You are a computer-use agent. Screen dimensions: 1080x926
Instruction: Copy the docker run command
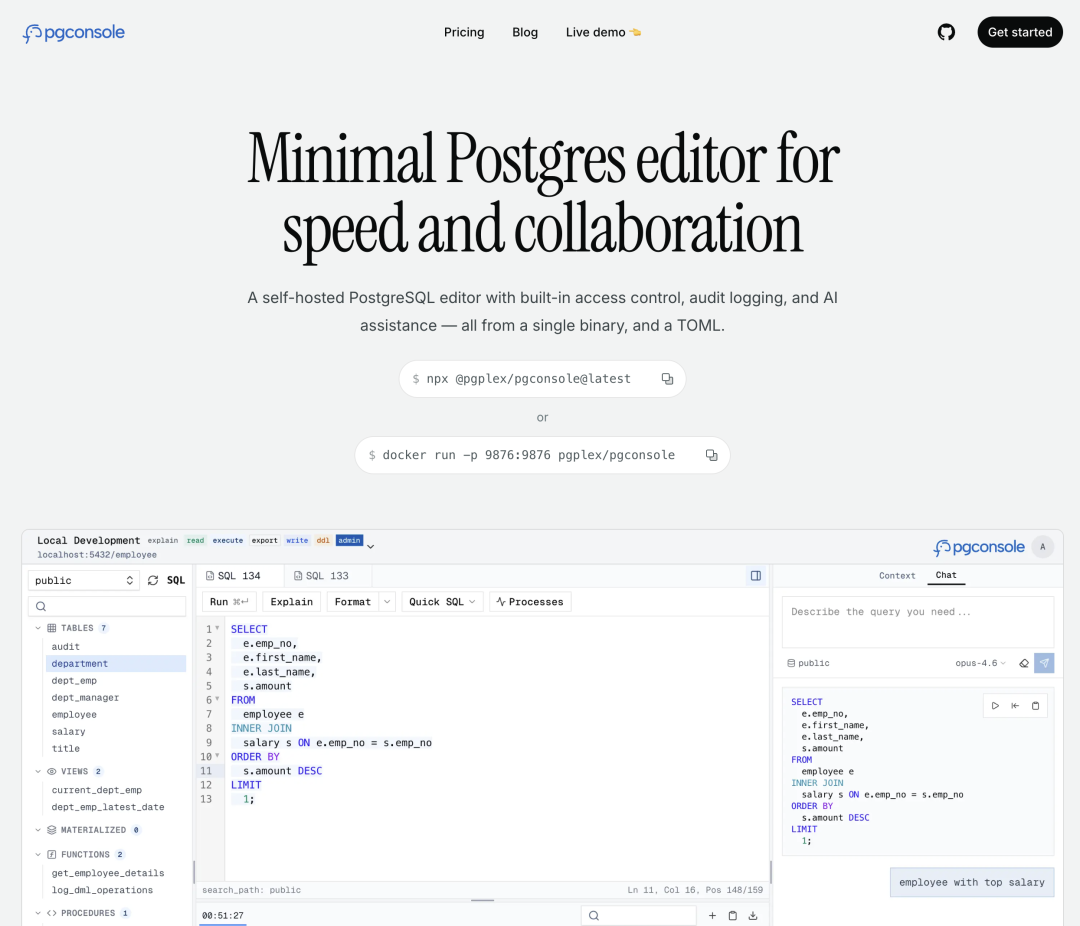(x=712, y=455)
